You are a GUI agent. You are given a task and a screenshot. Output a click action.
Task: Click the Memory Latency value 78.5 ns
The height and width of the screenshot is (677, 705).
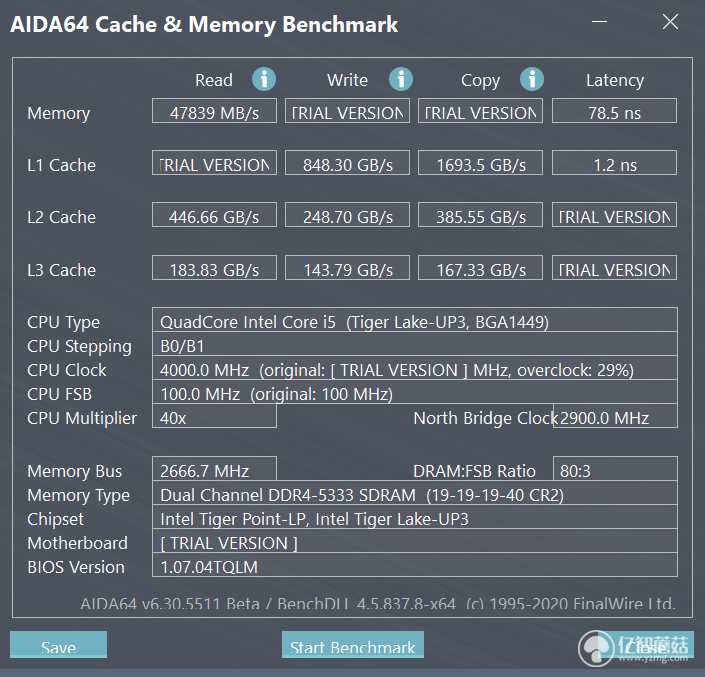click(x=614, y=111)
